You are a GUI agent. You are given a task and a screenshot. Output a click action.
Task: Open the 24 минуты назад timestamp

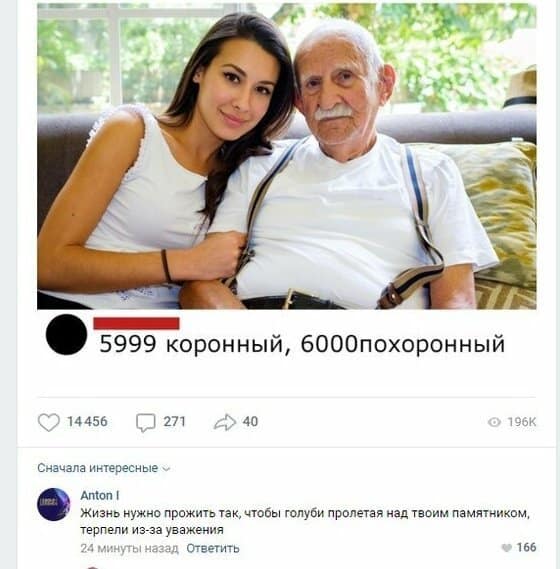point(130,548)
